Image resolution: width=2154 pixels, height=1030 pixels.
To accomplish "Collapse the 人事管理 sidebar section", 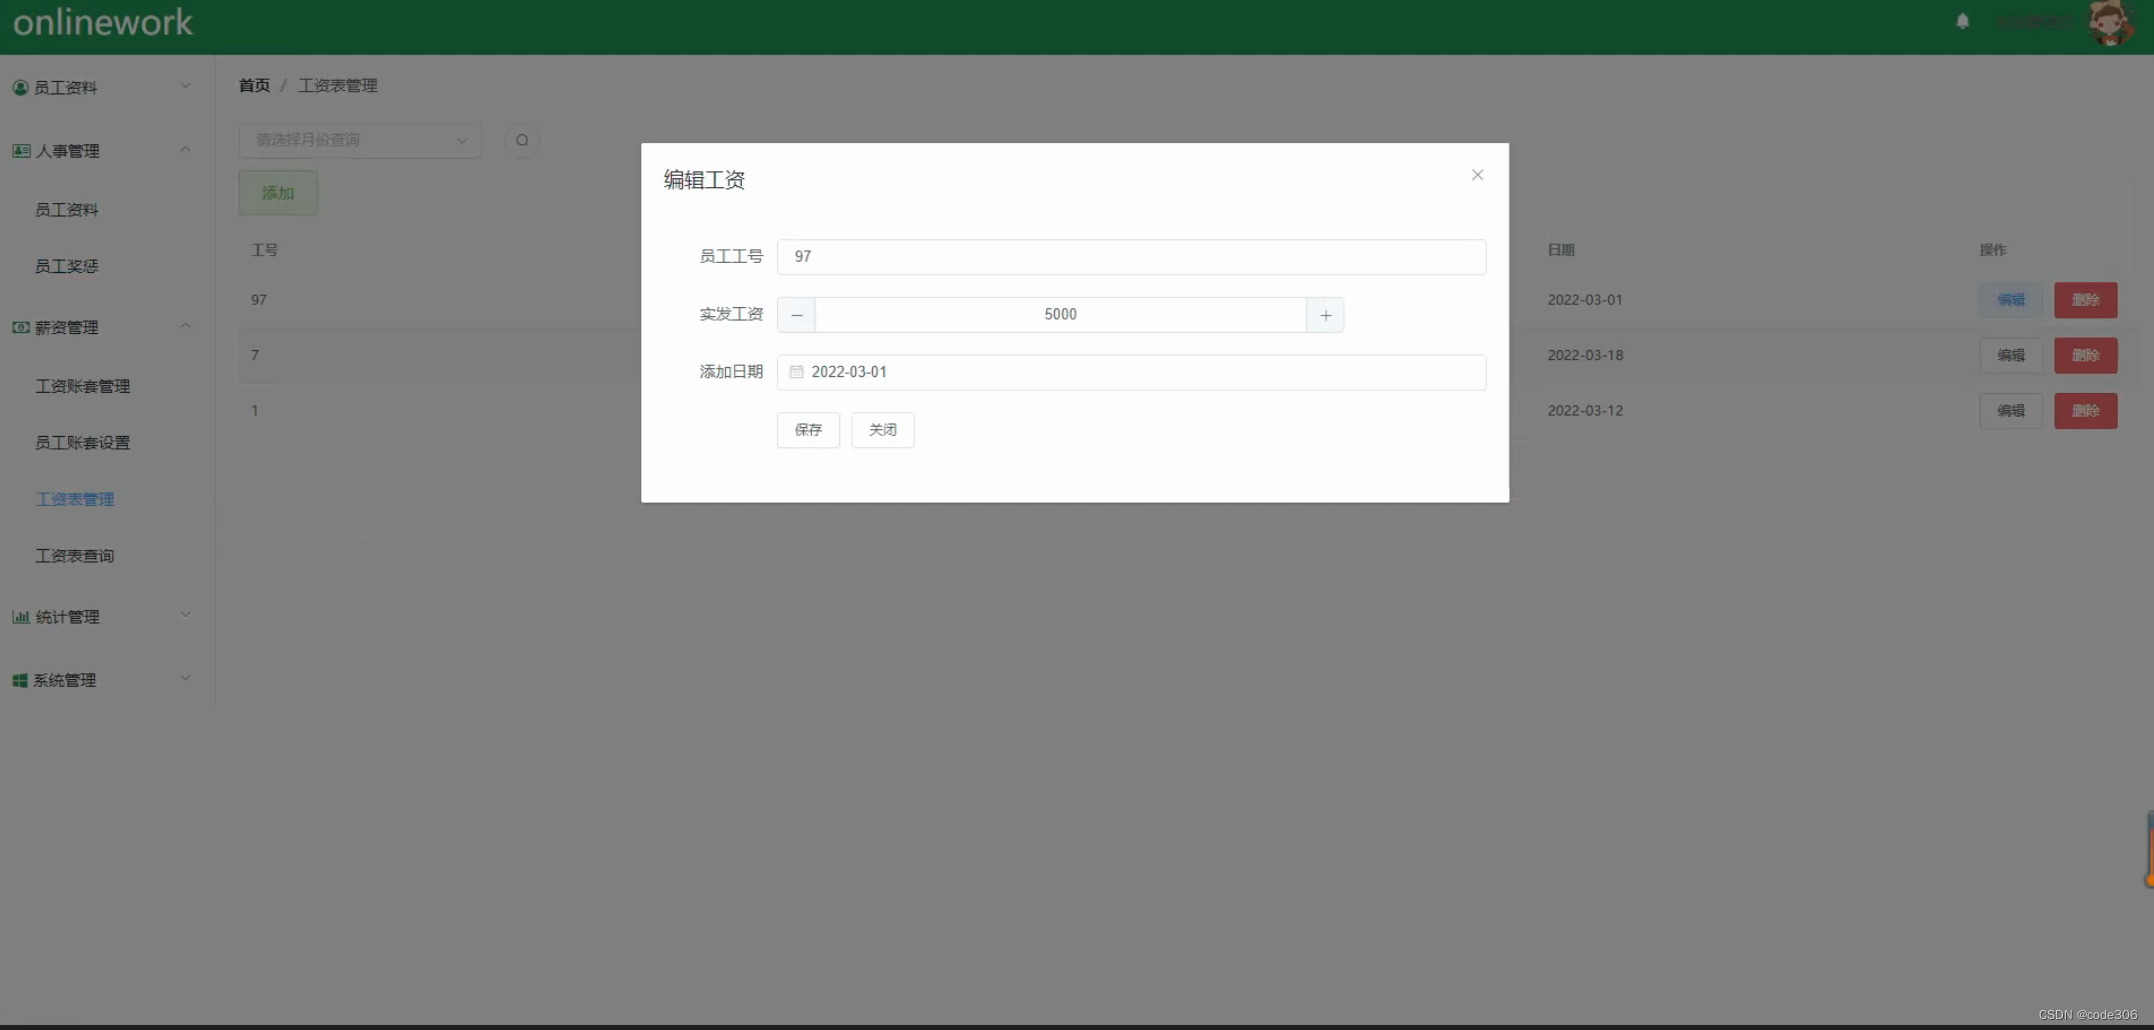I will tap(185, 150).
